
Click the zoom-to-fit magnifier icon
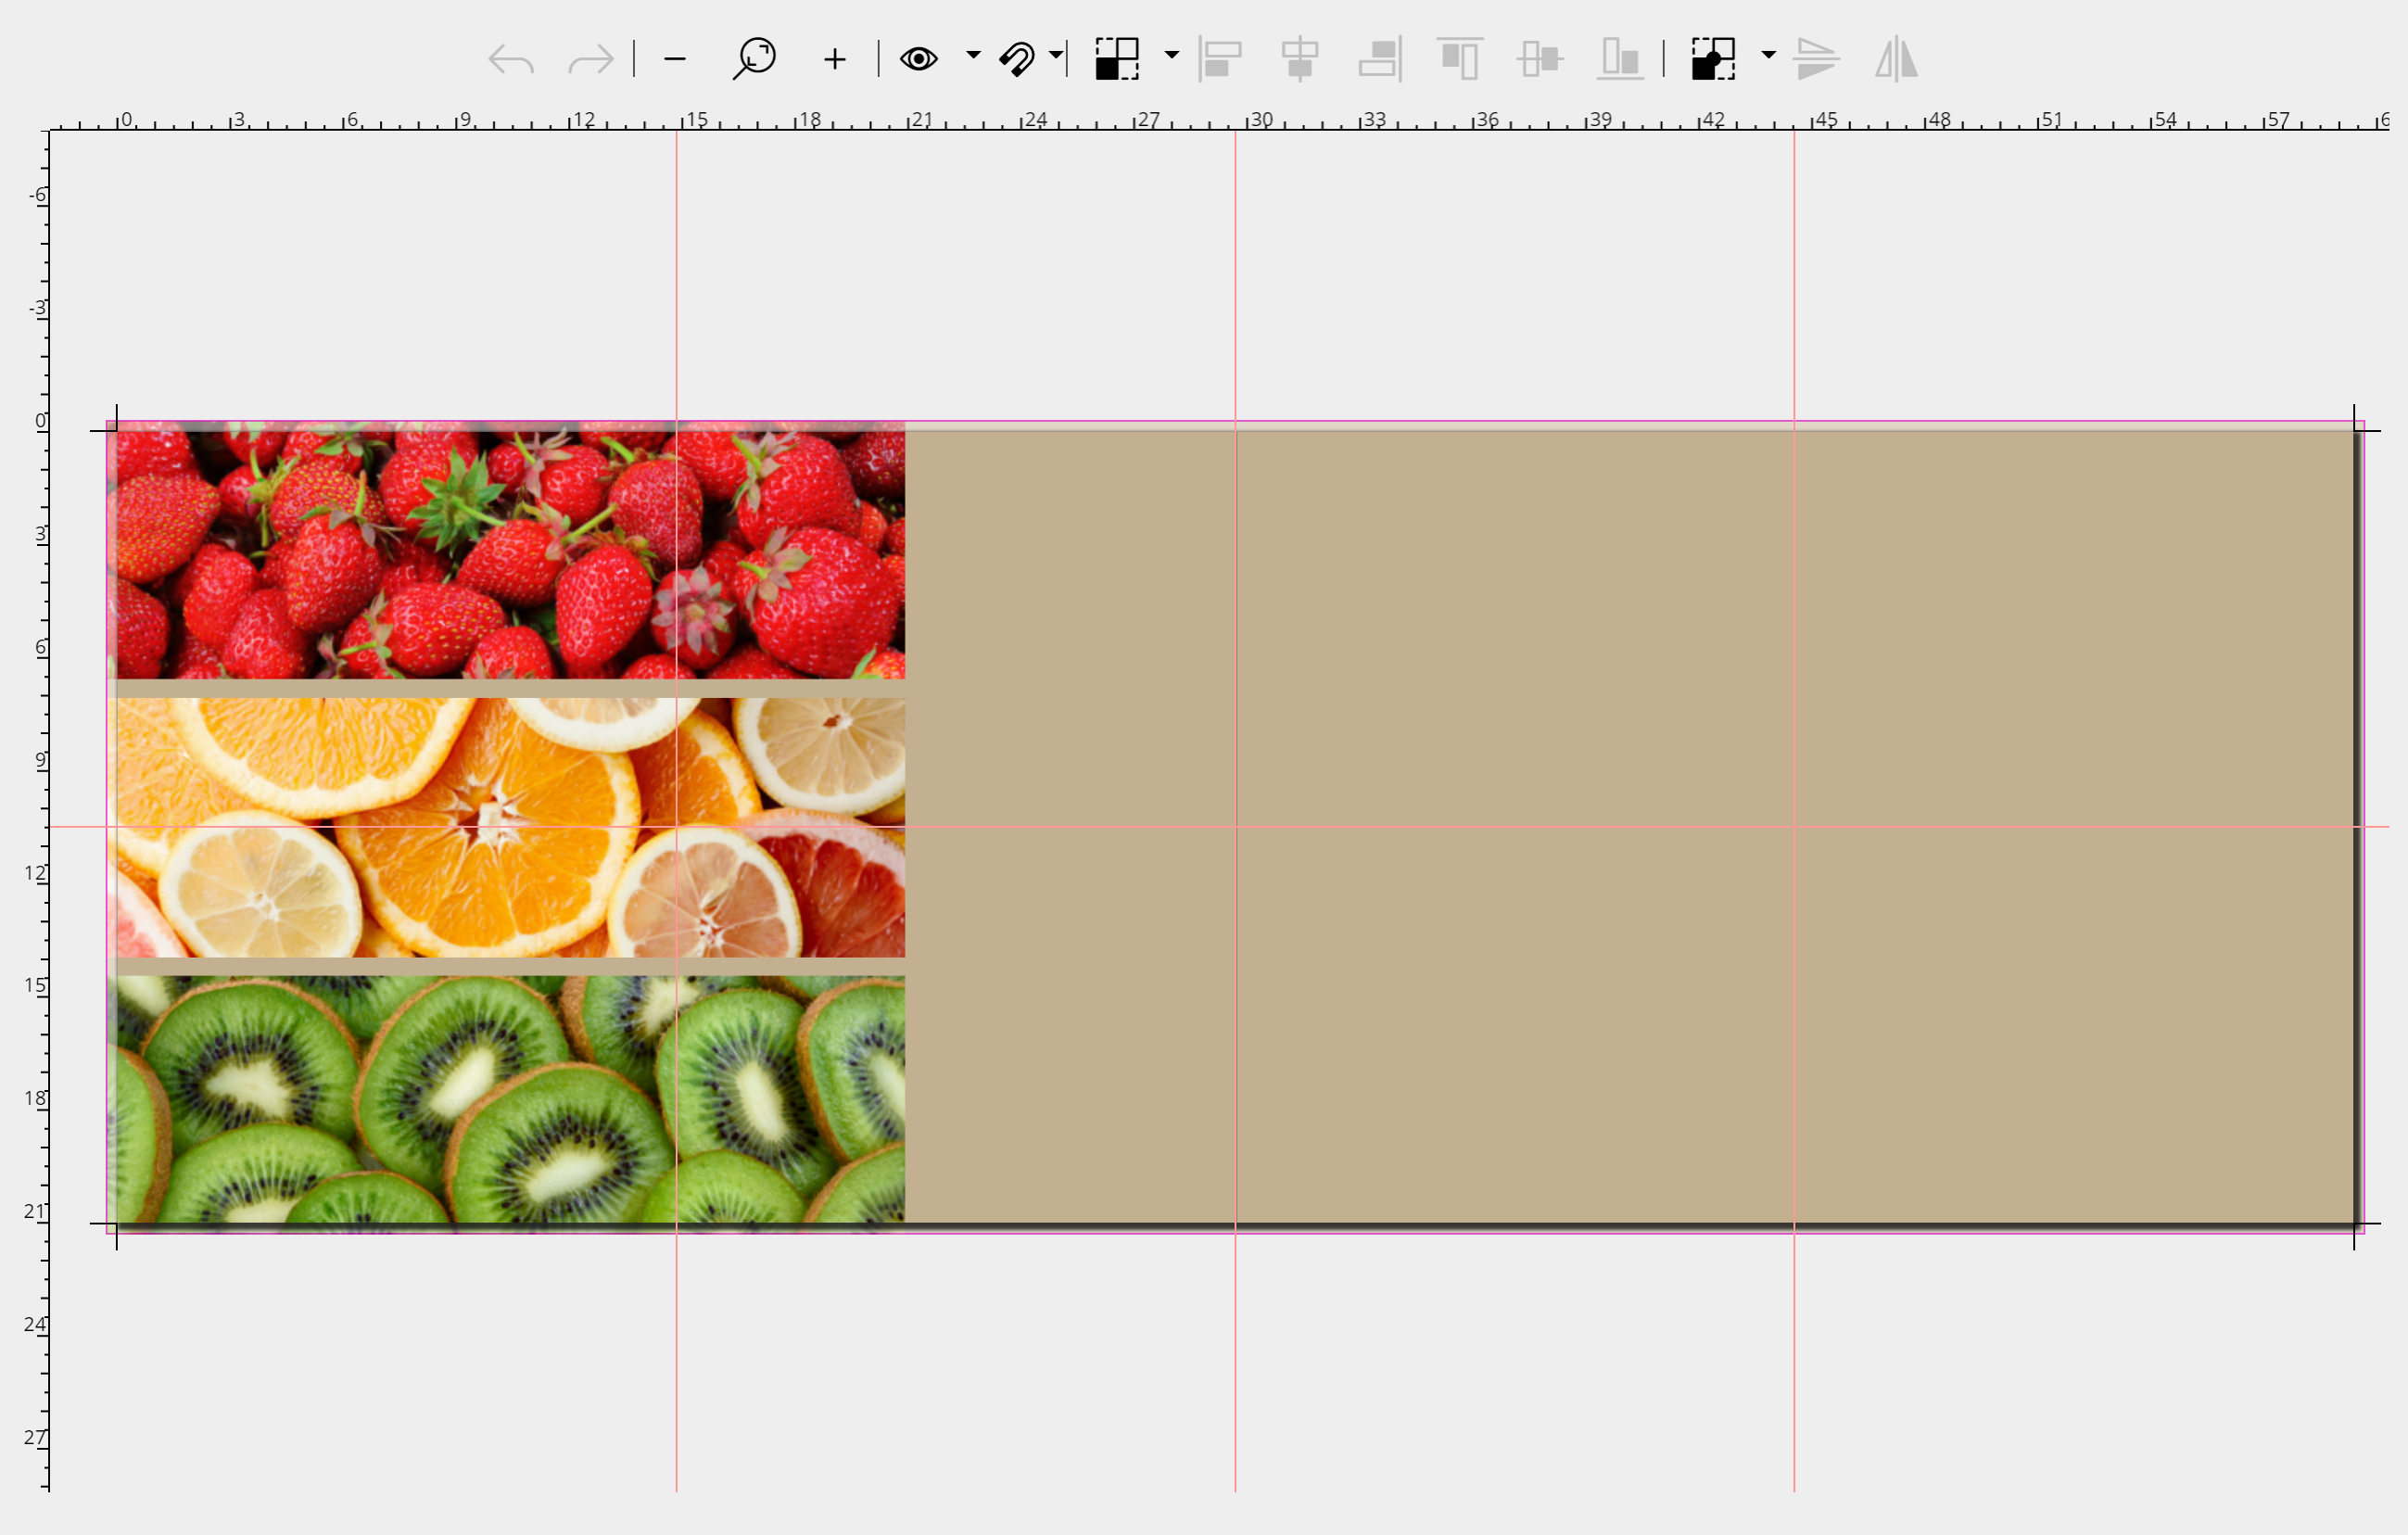pyautogui.click(x=754, y=59)
